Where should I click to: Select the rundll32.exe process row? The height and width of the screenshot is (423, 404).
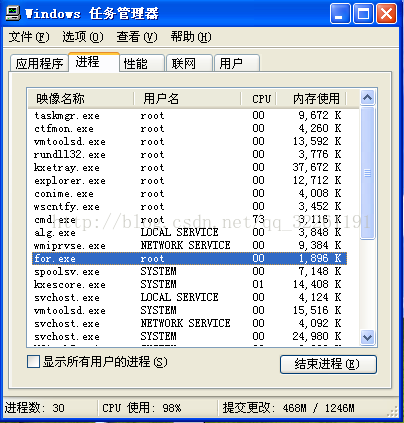click(189, 155)
